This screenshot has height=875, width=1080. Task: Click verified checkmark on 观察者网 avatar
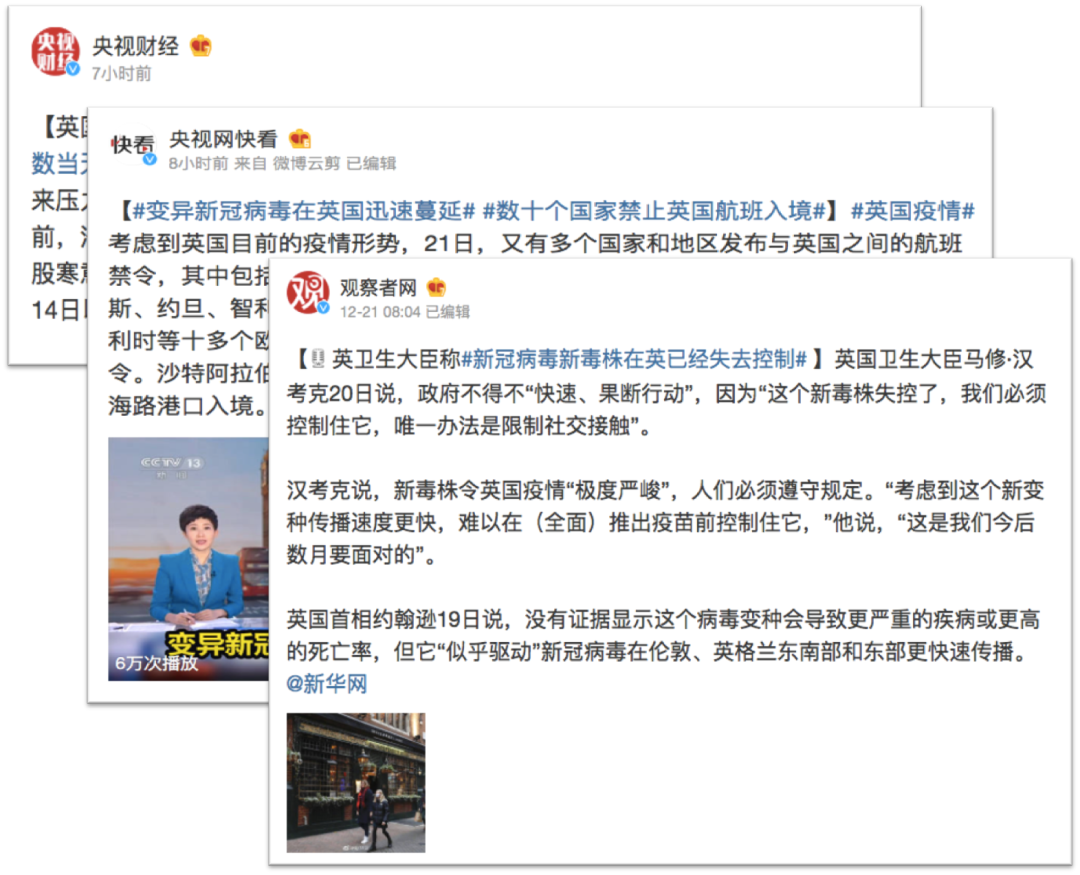[323, 307]
